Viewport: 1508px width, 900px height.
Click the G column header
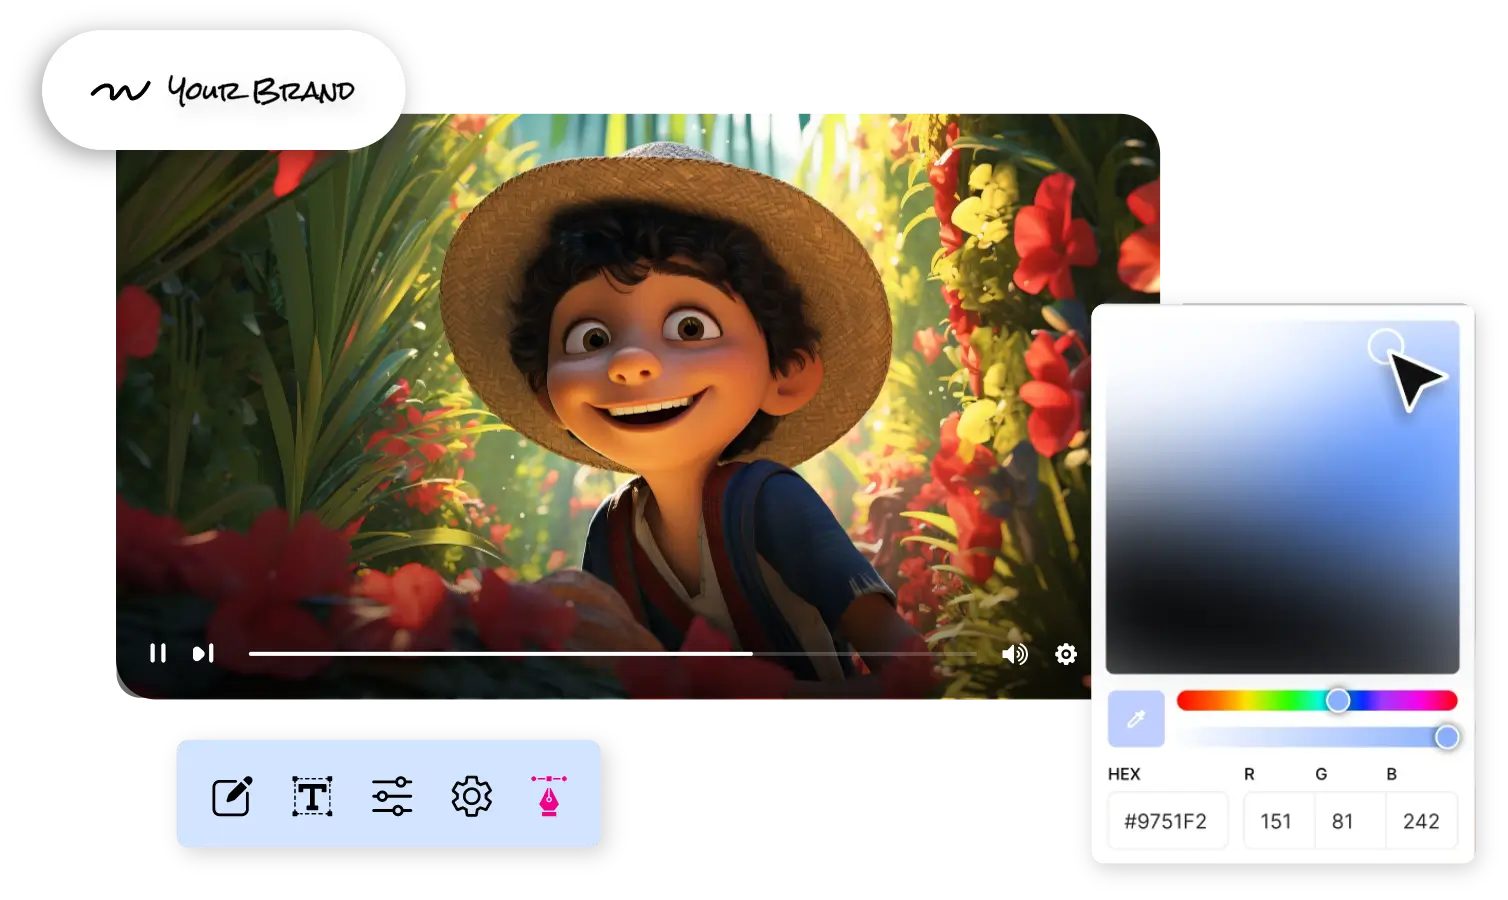pyautogui.click(x=1321, y=773)
